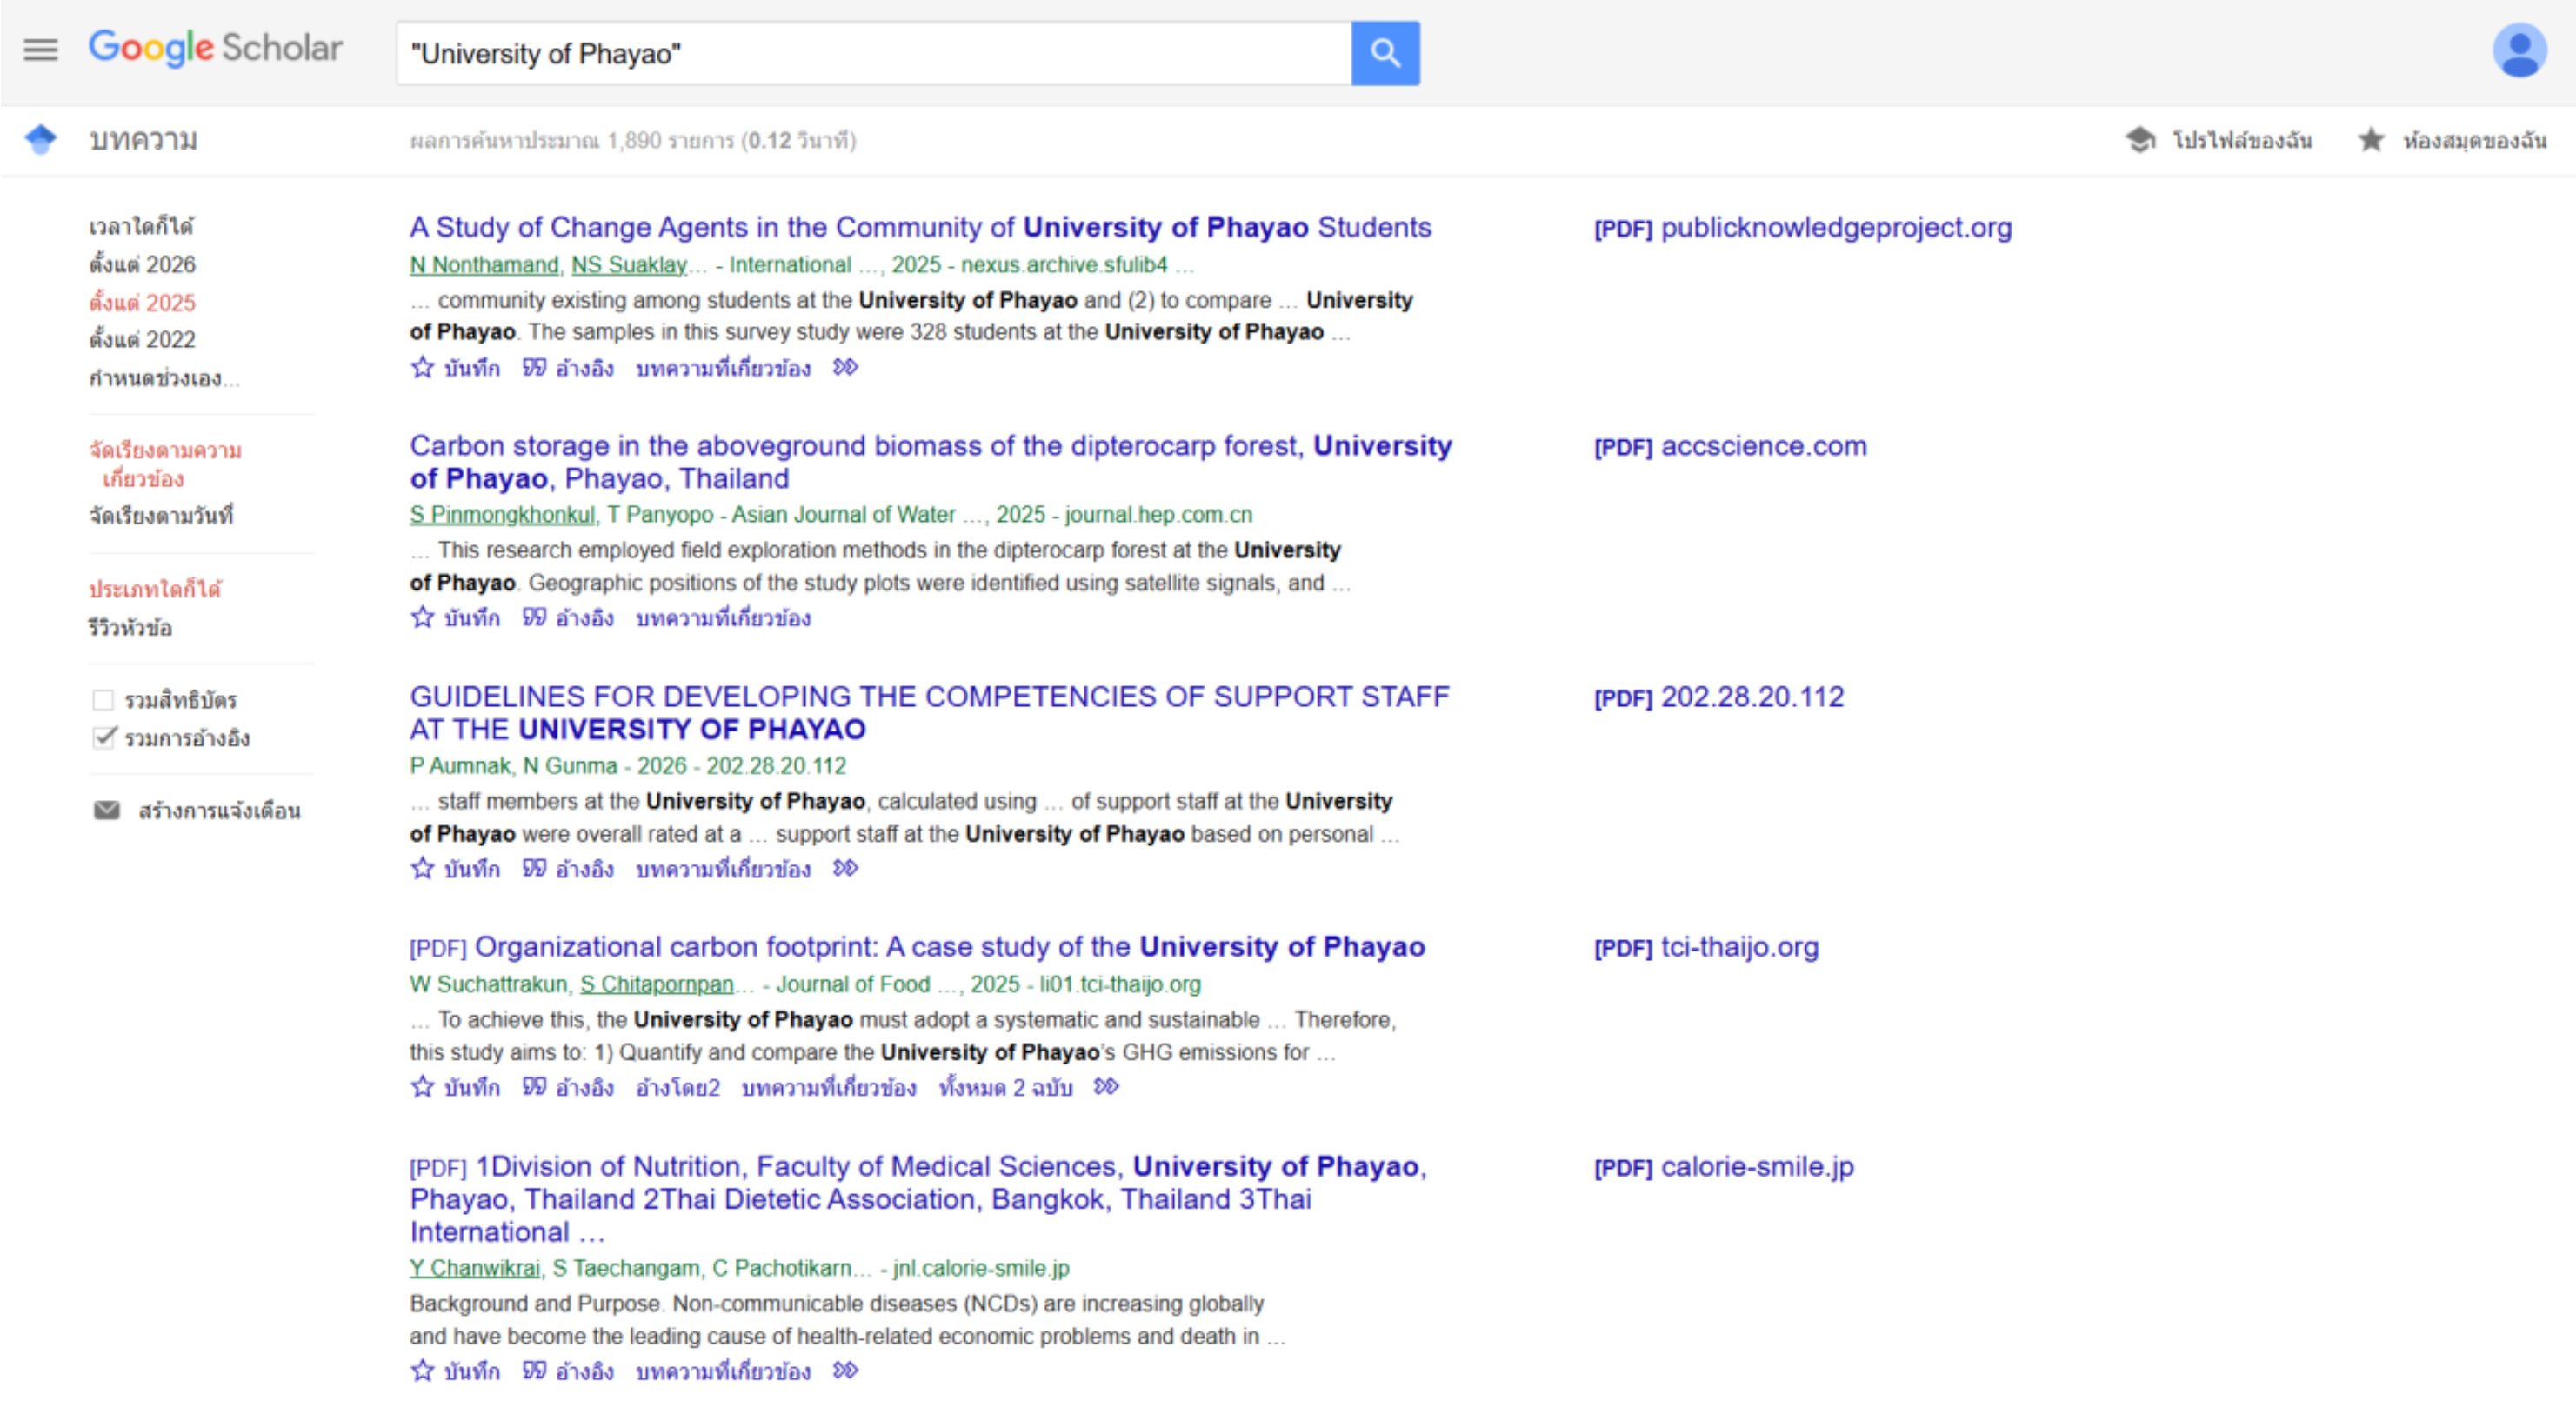
Task: Filter by review articles
Action: pyautogui.click(x=130, y=628)
